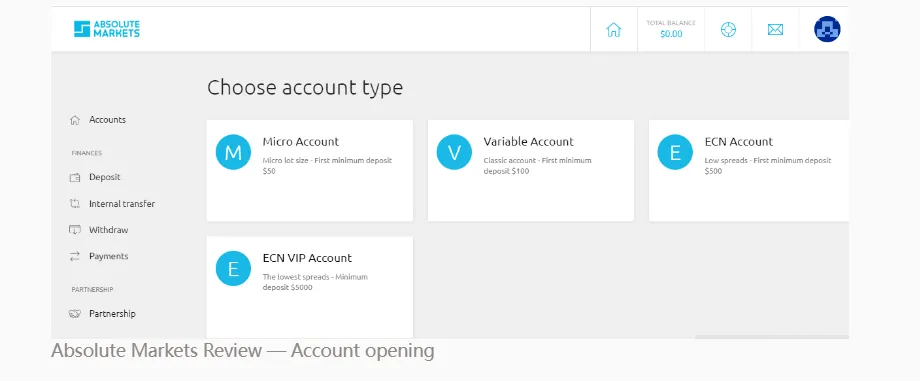
Task: Open Accounts in the sidebar
Action: pyautogui.click(x=107, y=120)
